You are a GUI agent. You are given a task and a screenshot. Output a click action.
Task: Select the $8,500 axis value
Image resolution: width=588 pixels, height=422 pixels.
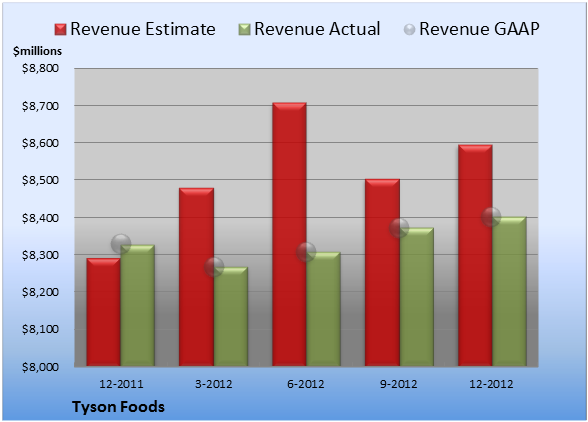40,180
